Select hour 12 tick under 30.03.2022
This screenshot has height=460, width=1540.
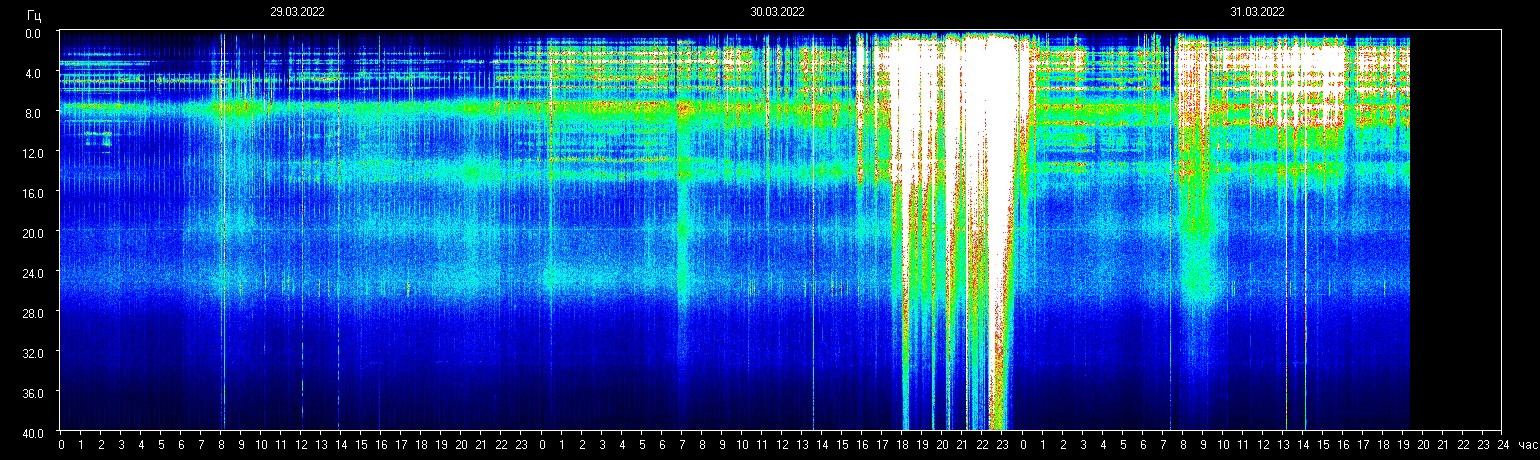(x=782, y=444)
